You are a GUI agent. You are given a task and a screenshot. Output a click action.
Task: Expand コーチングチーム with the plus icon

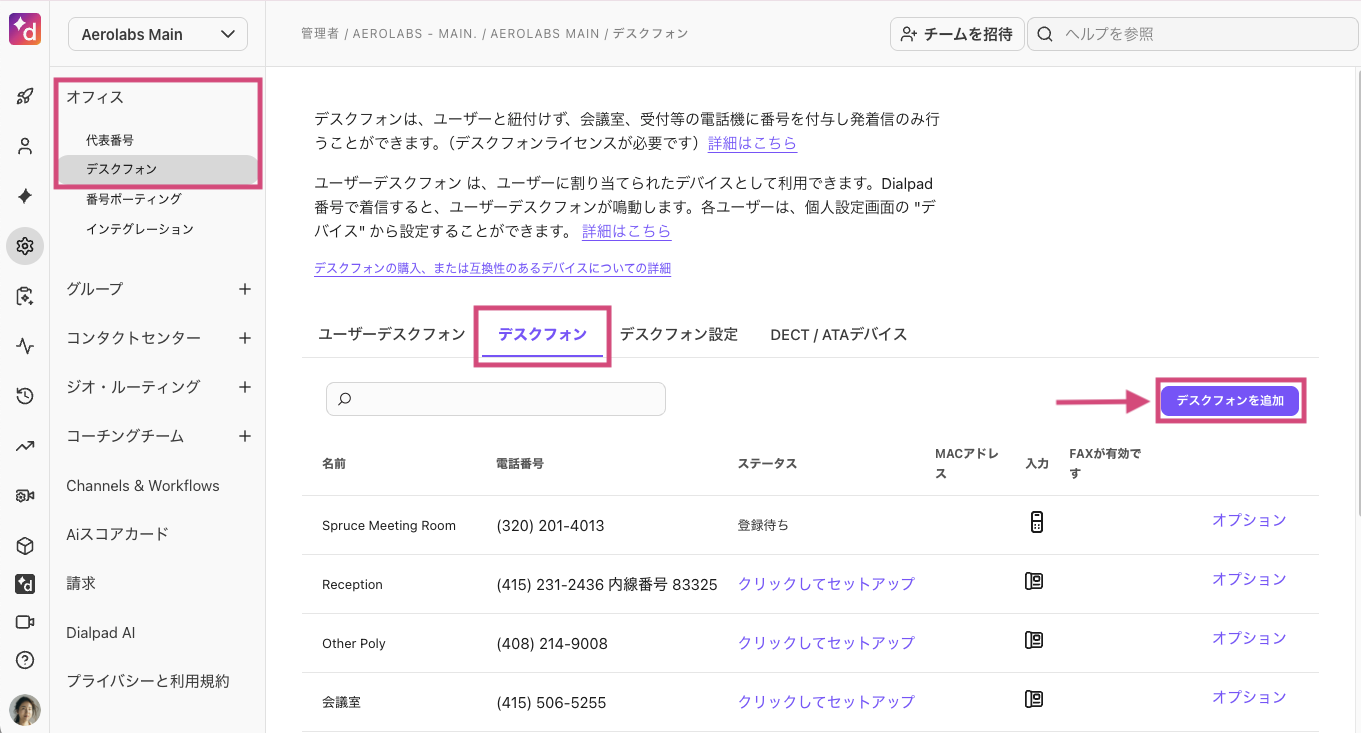click(245, 436)
